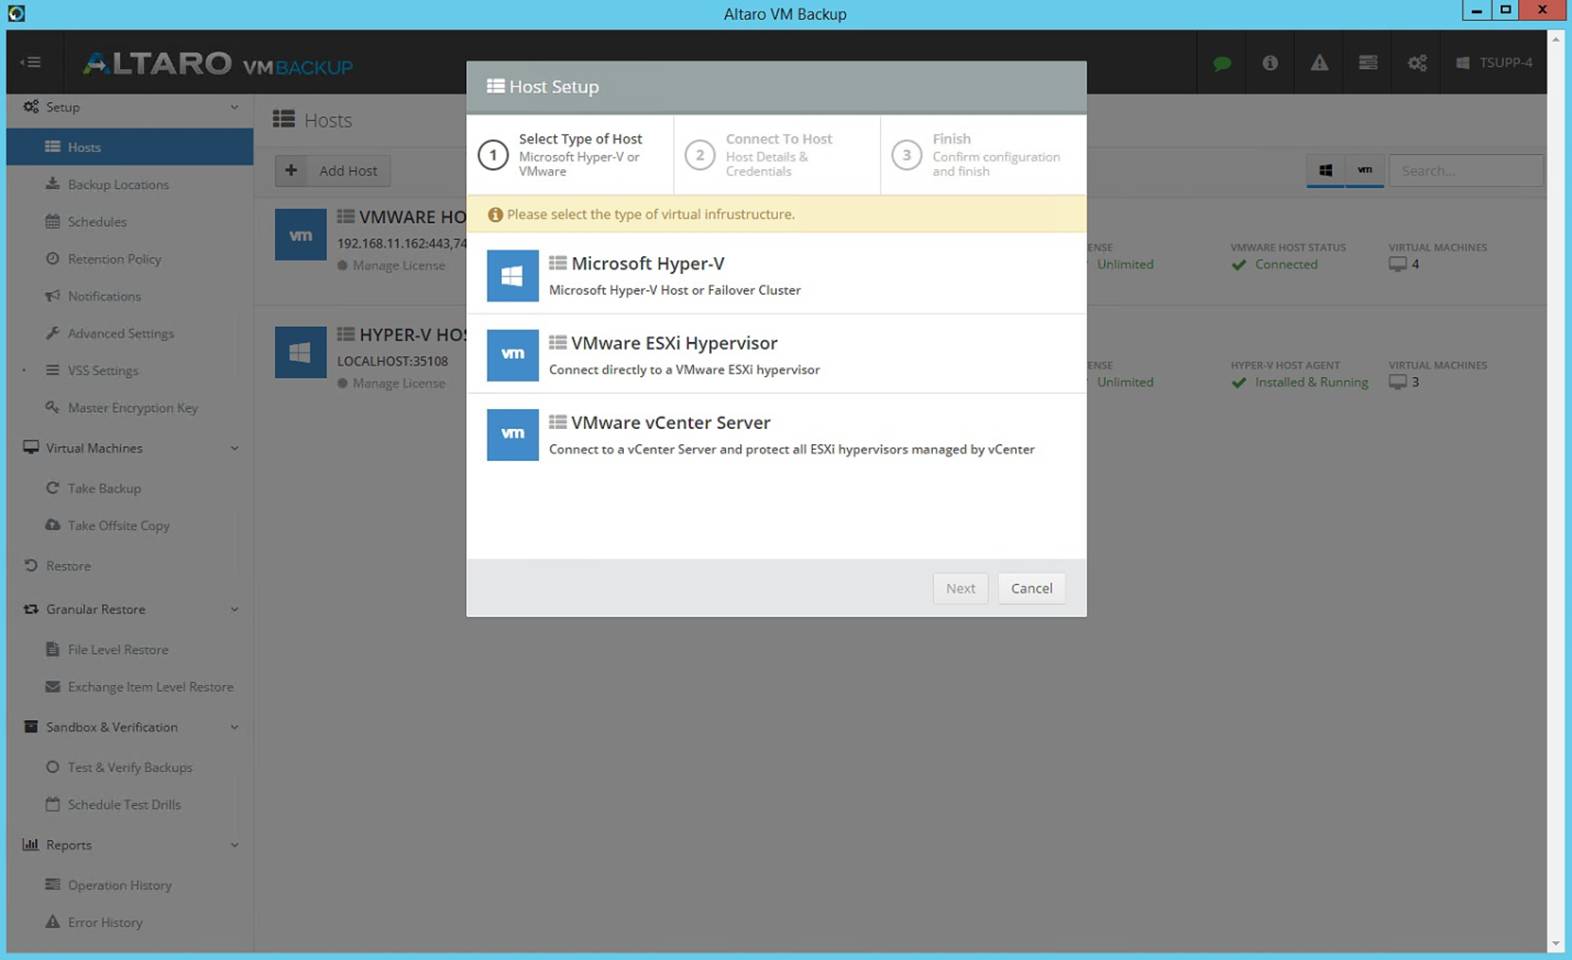The image size is (1572, 960).
Task: Click the information icon in the header
Action: pos(1270,63)
